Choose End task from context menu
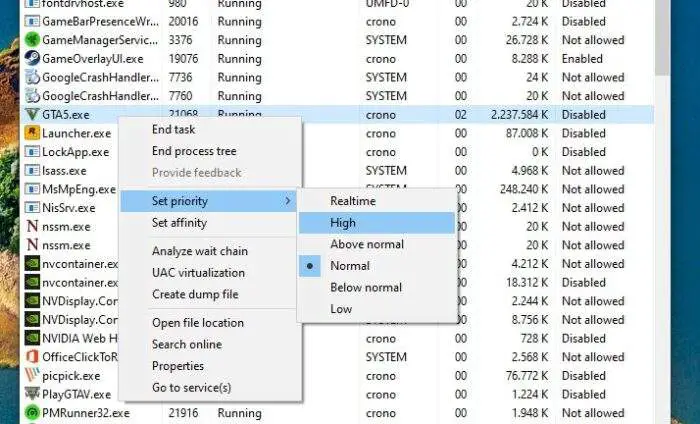The image size is (700, 424). pos(173,129)
